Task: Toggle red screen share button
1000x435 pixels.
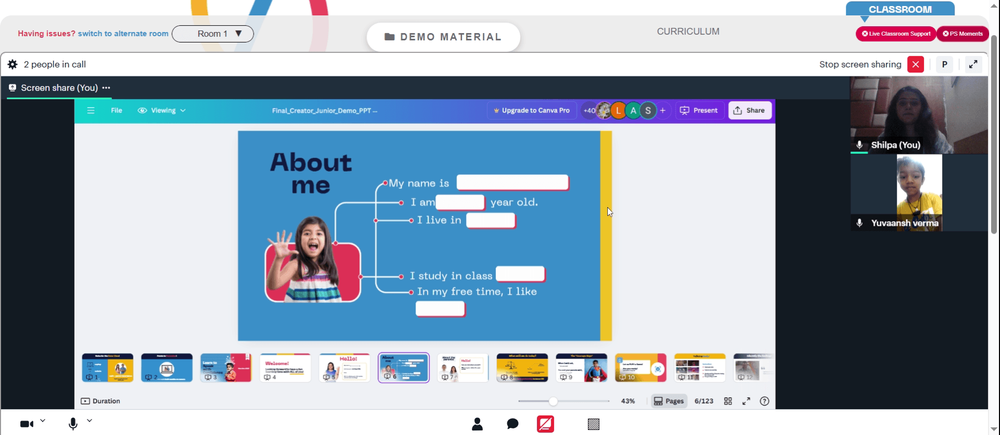Action: click(545, 424)
